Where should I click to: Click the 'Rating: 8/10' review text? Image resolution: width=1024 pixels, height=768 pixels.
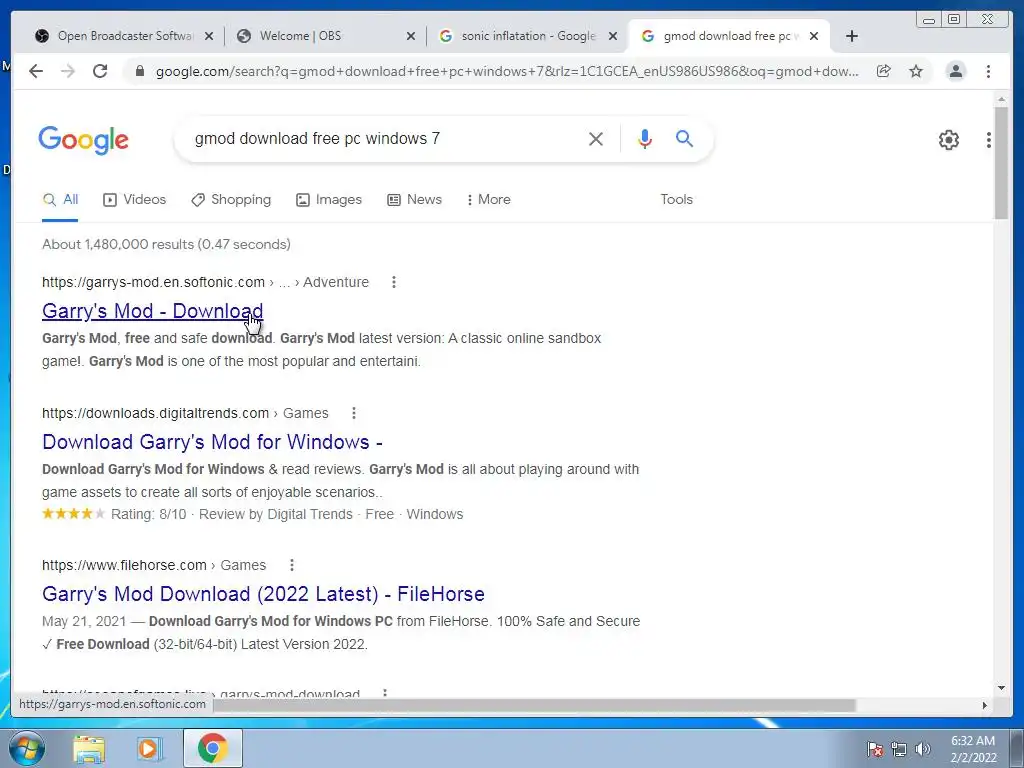148,515
